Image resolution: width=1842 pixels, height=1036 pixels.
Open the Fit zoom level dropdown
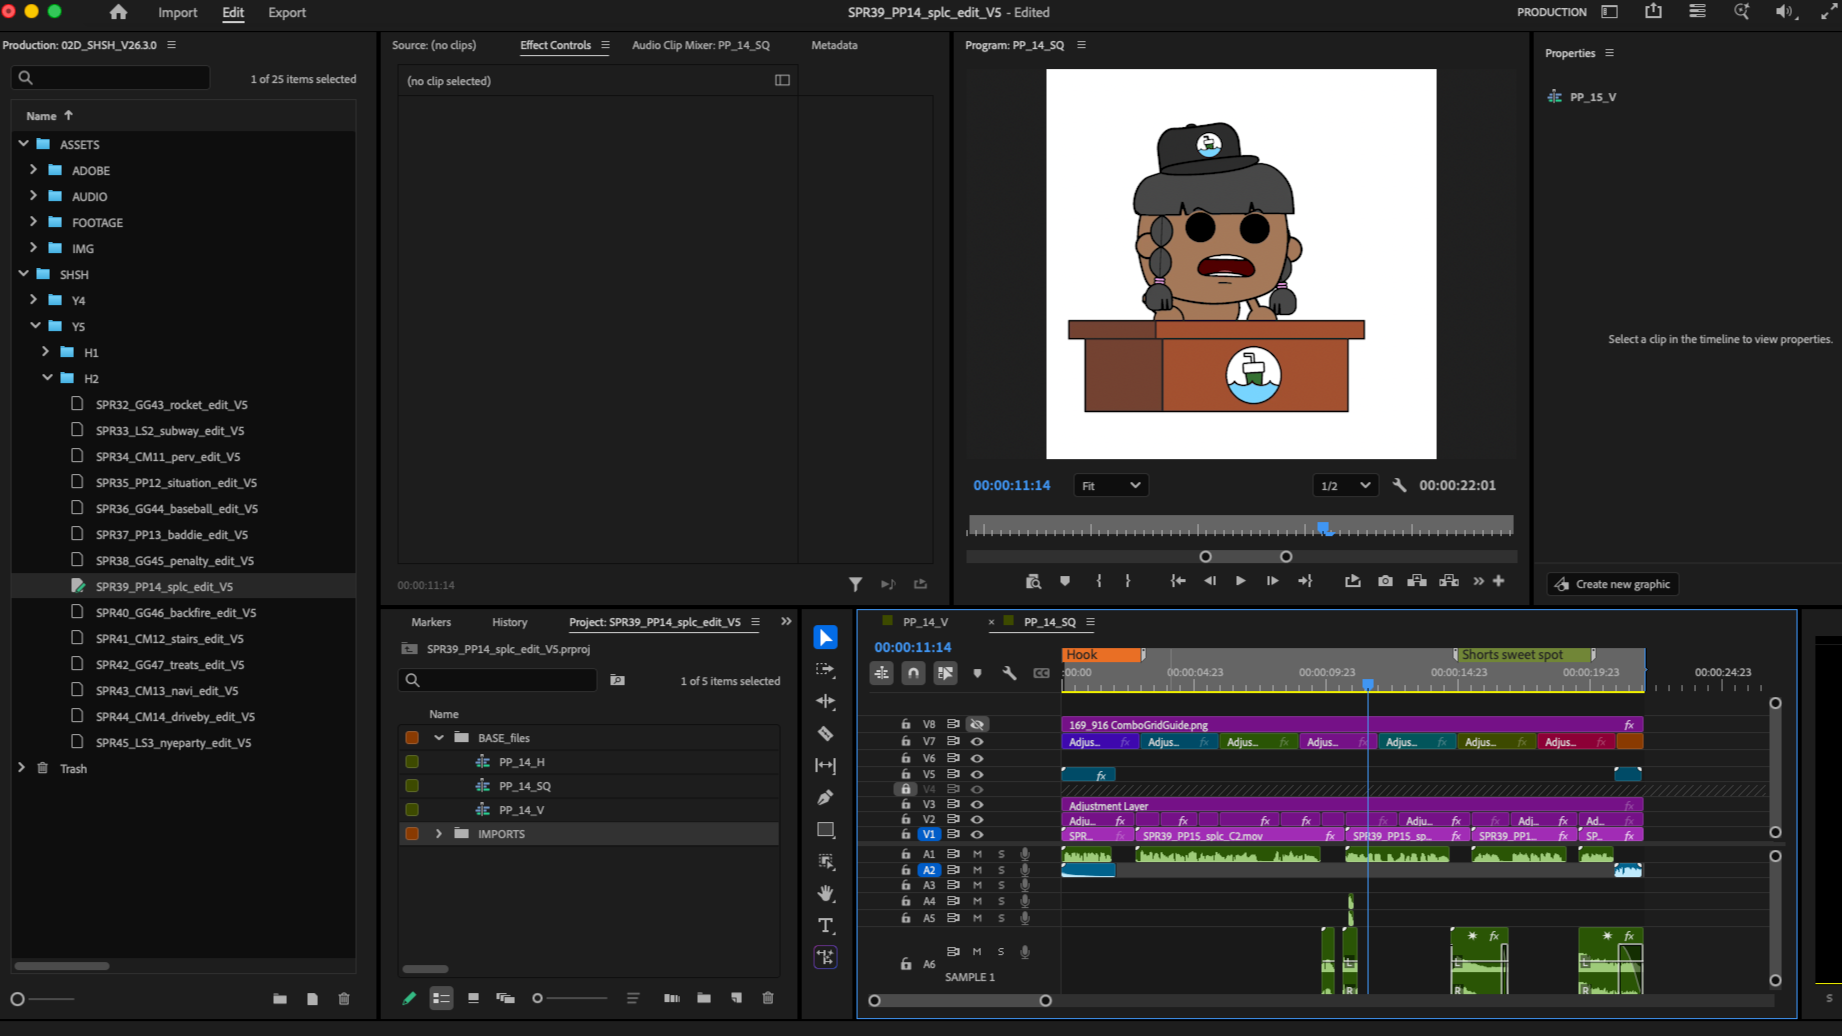coord(1111,485)
